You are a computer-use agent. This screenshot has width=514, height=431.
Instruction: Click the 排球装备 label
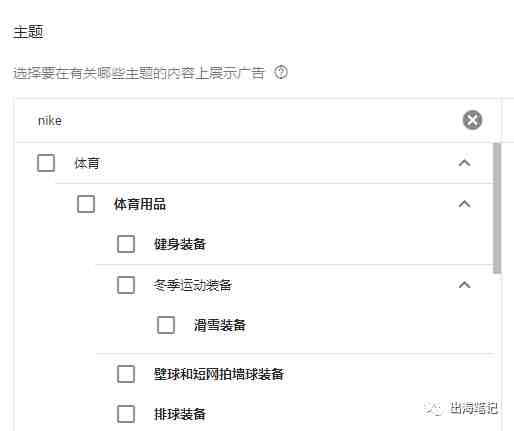180,414
